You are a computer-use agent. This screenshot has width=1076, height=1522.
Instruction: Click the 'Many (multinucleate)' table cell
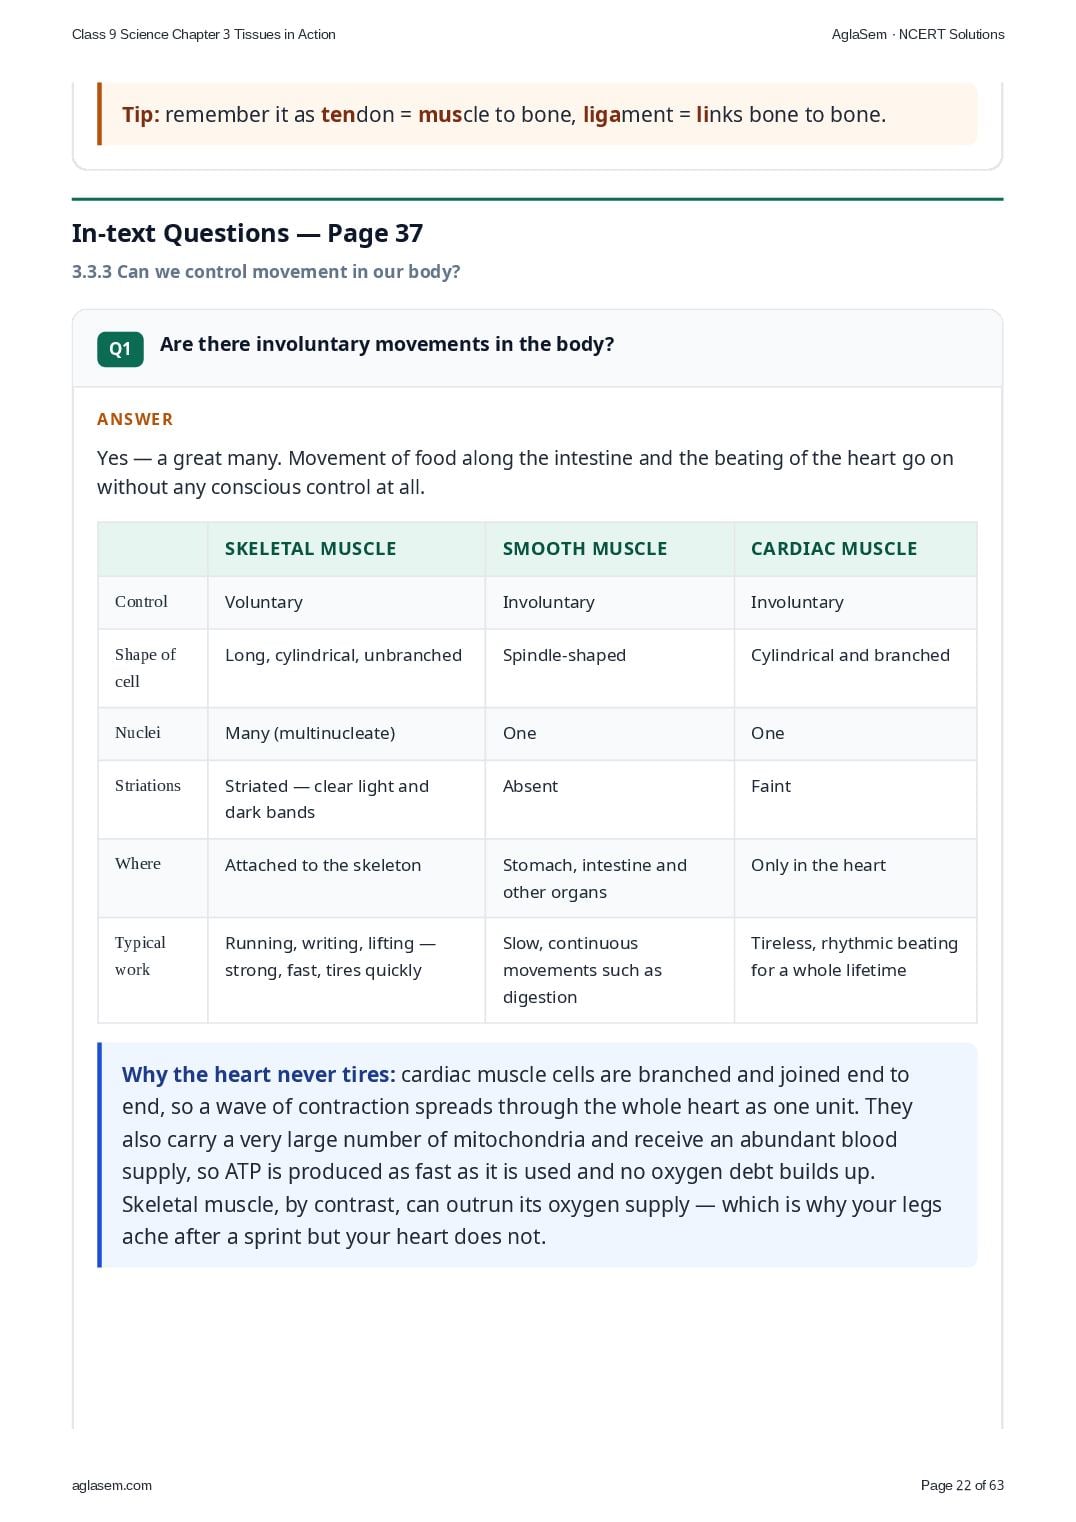point(310,733)
